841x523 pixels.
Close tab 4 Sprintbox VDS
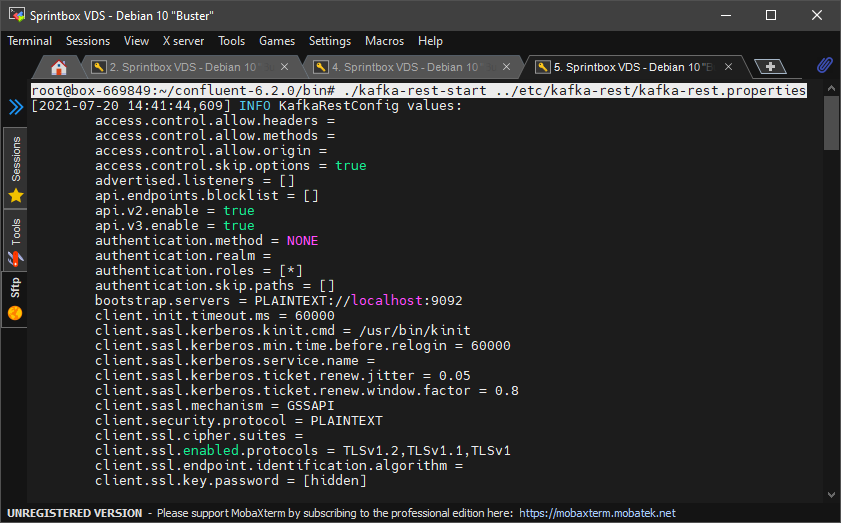coord(508,68)
